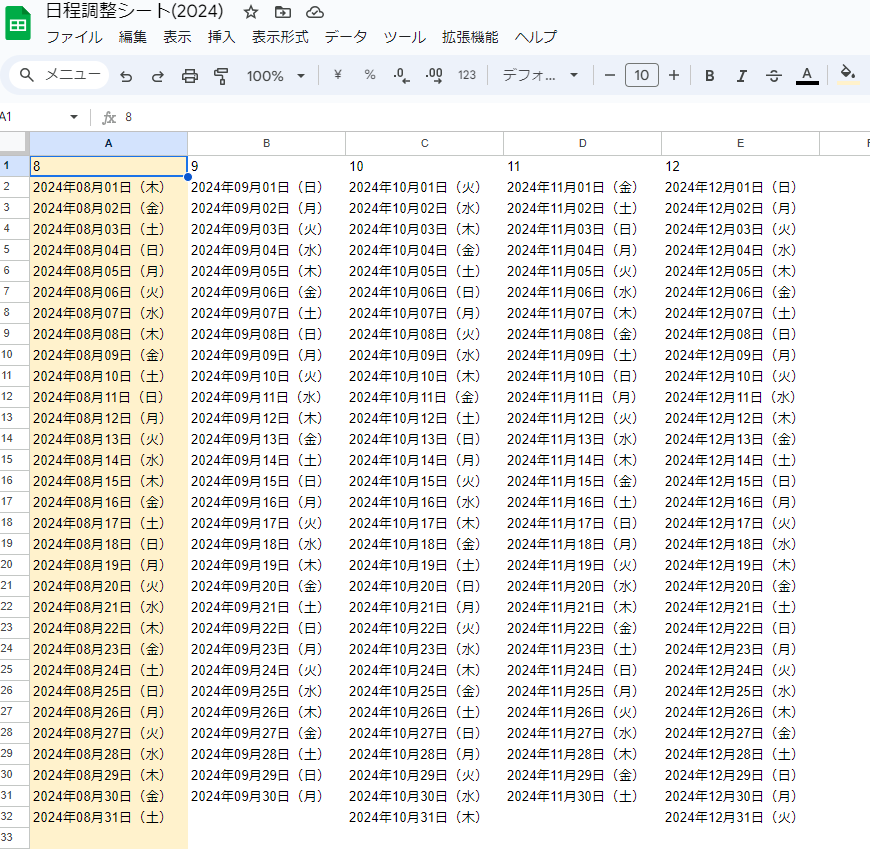Open the ツール menu
The image size is (870, 849).
(x=404, y=37)
